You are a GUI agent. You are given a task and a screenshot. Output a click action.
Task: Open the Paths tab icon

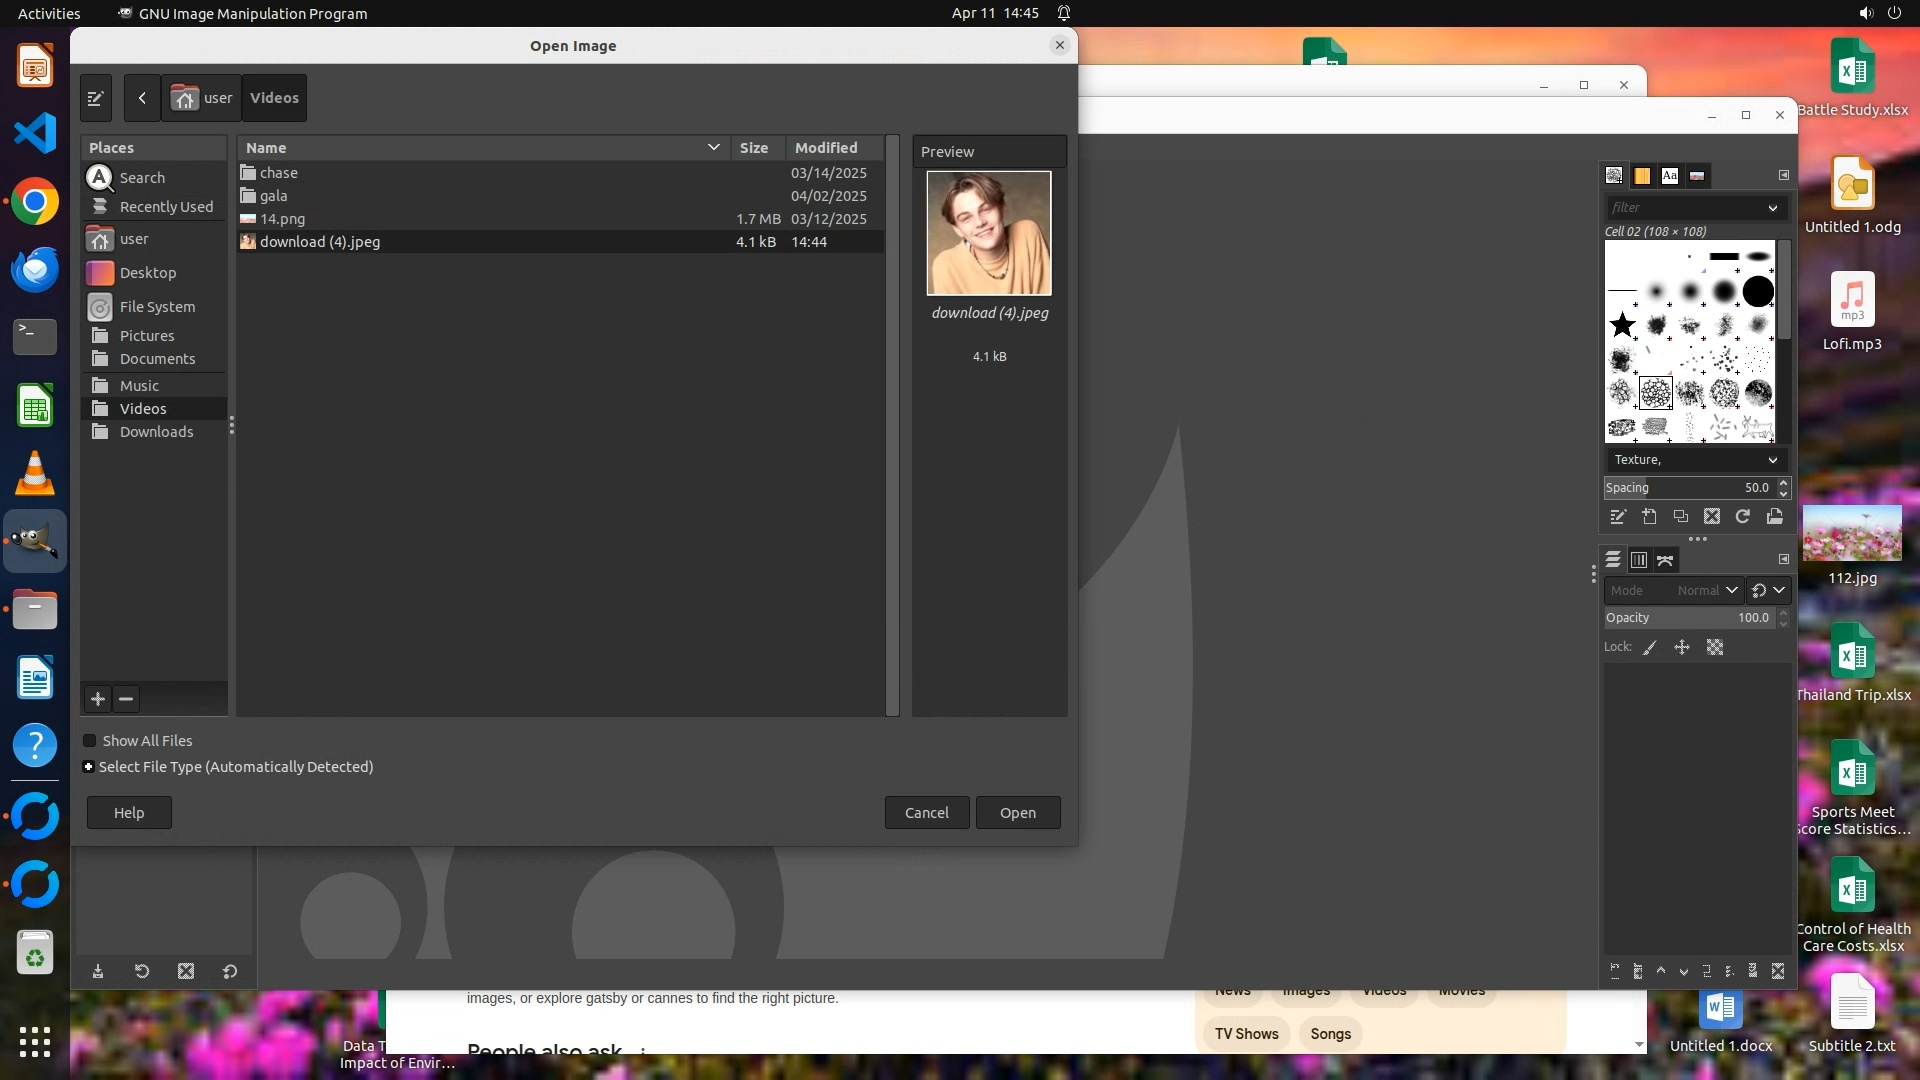(1665, 560)
